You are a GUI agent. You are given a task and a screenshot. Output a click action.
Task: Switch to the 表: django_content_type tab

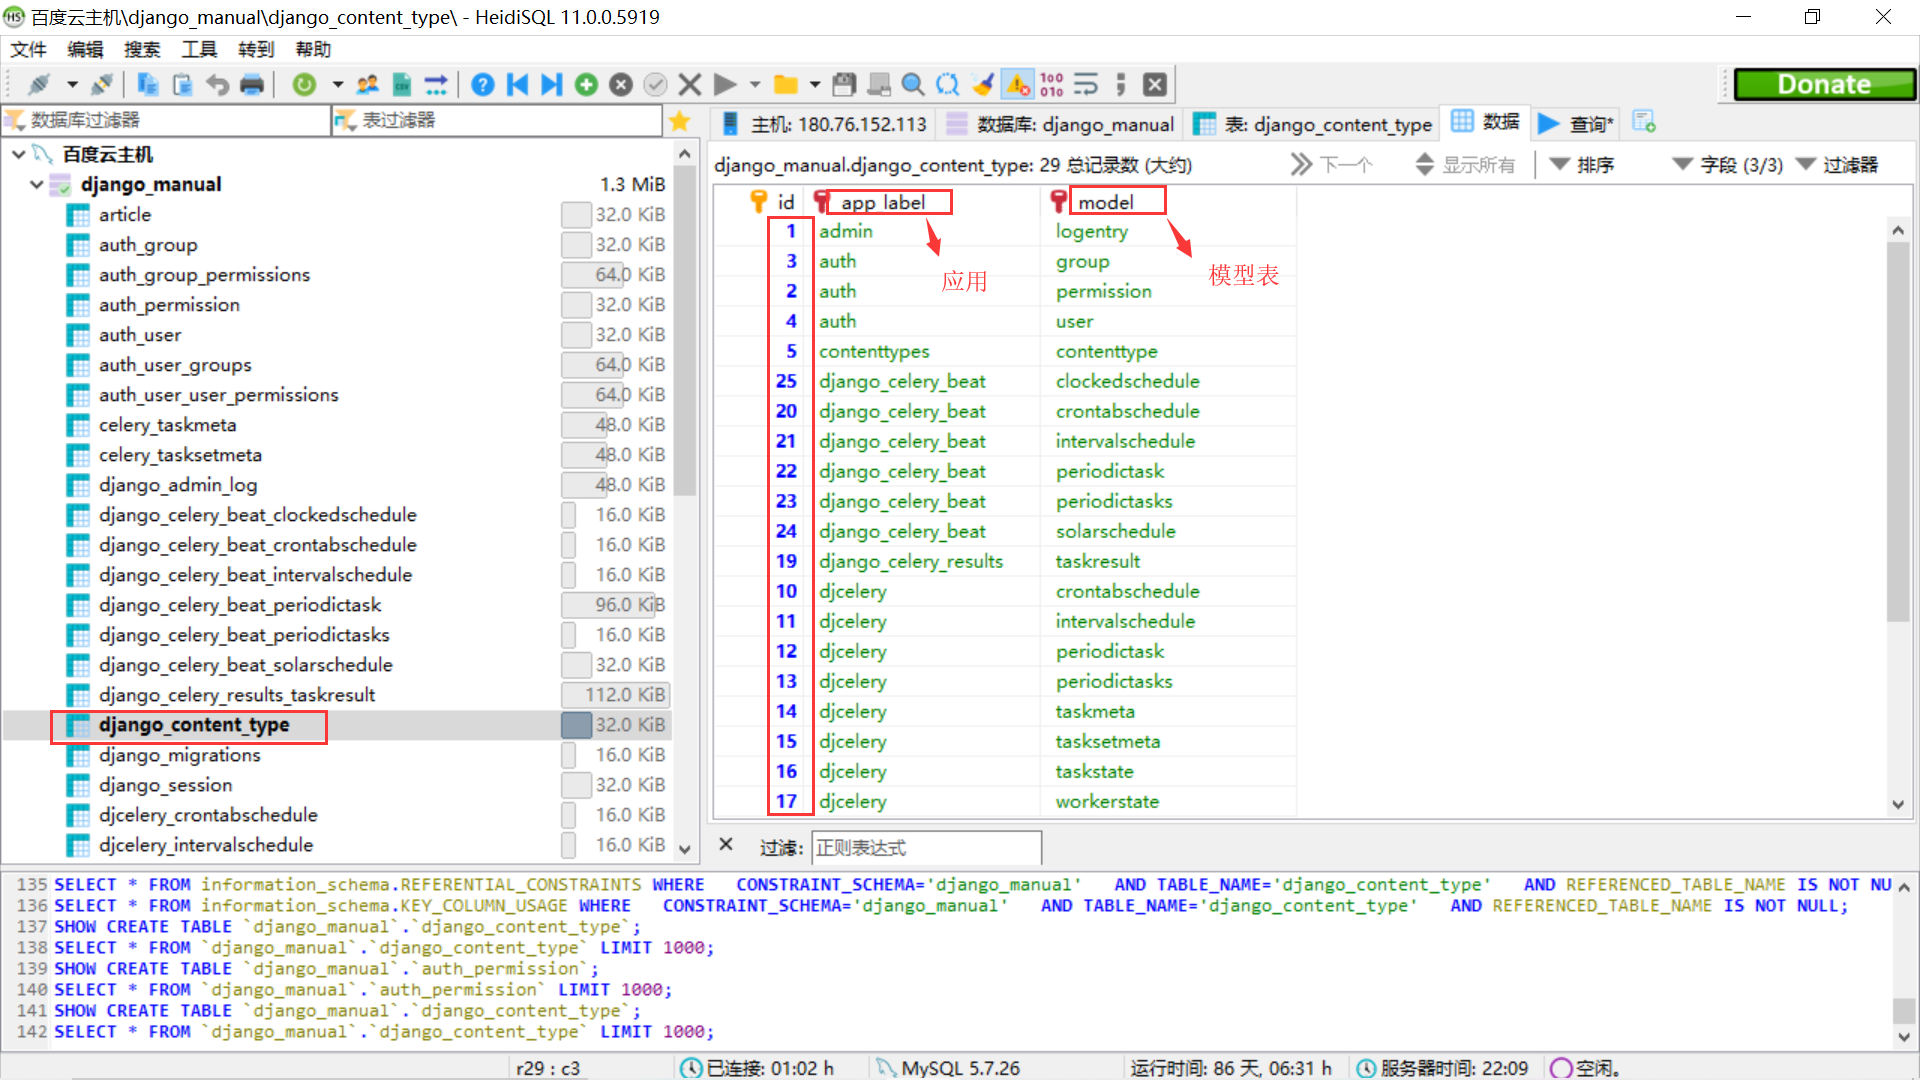click(x=1313, y=124)
